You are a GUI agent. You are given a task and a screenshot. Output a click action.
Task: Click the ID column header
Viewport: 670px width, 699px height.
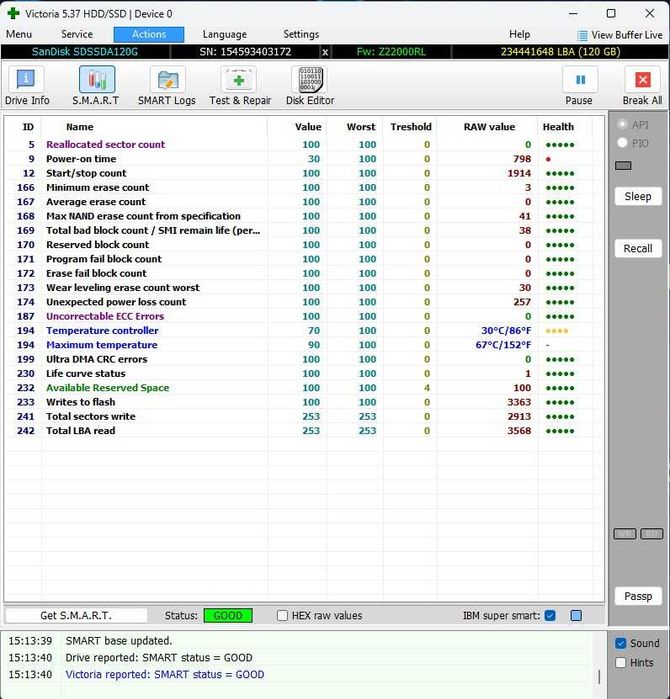coord(28,127)
